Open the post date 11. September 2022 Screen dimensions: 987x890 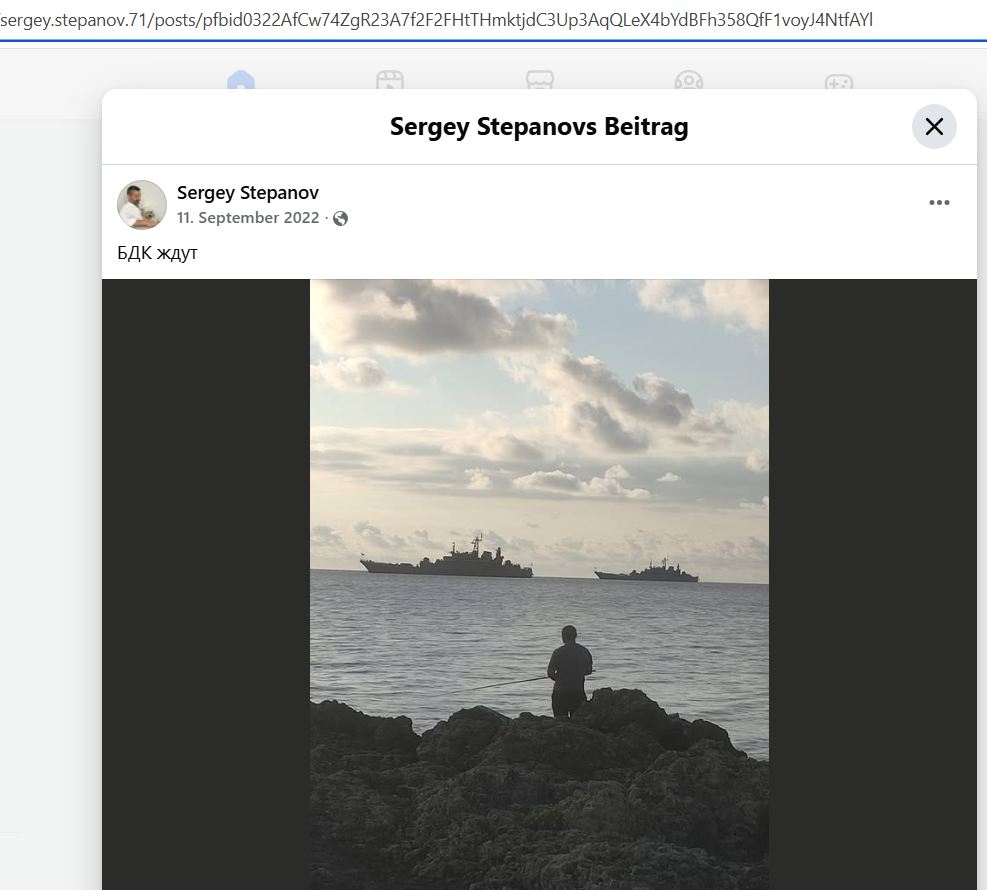click(248, 218)
